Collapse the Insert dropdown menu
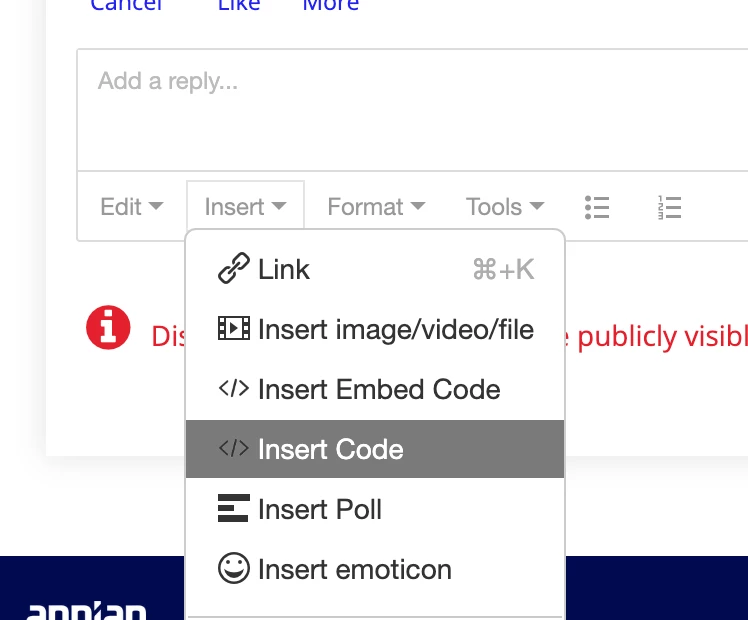 (245, 206)
